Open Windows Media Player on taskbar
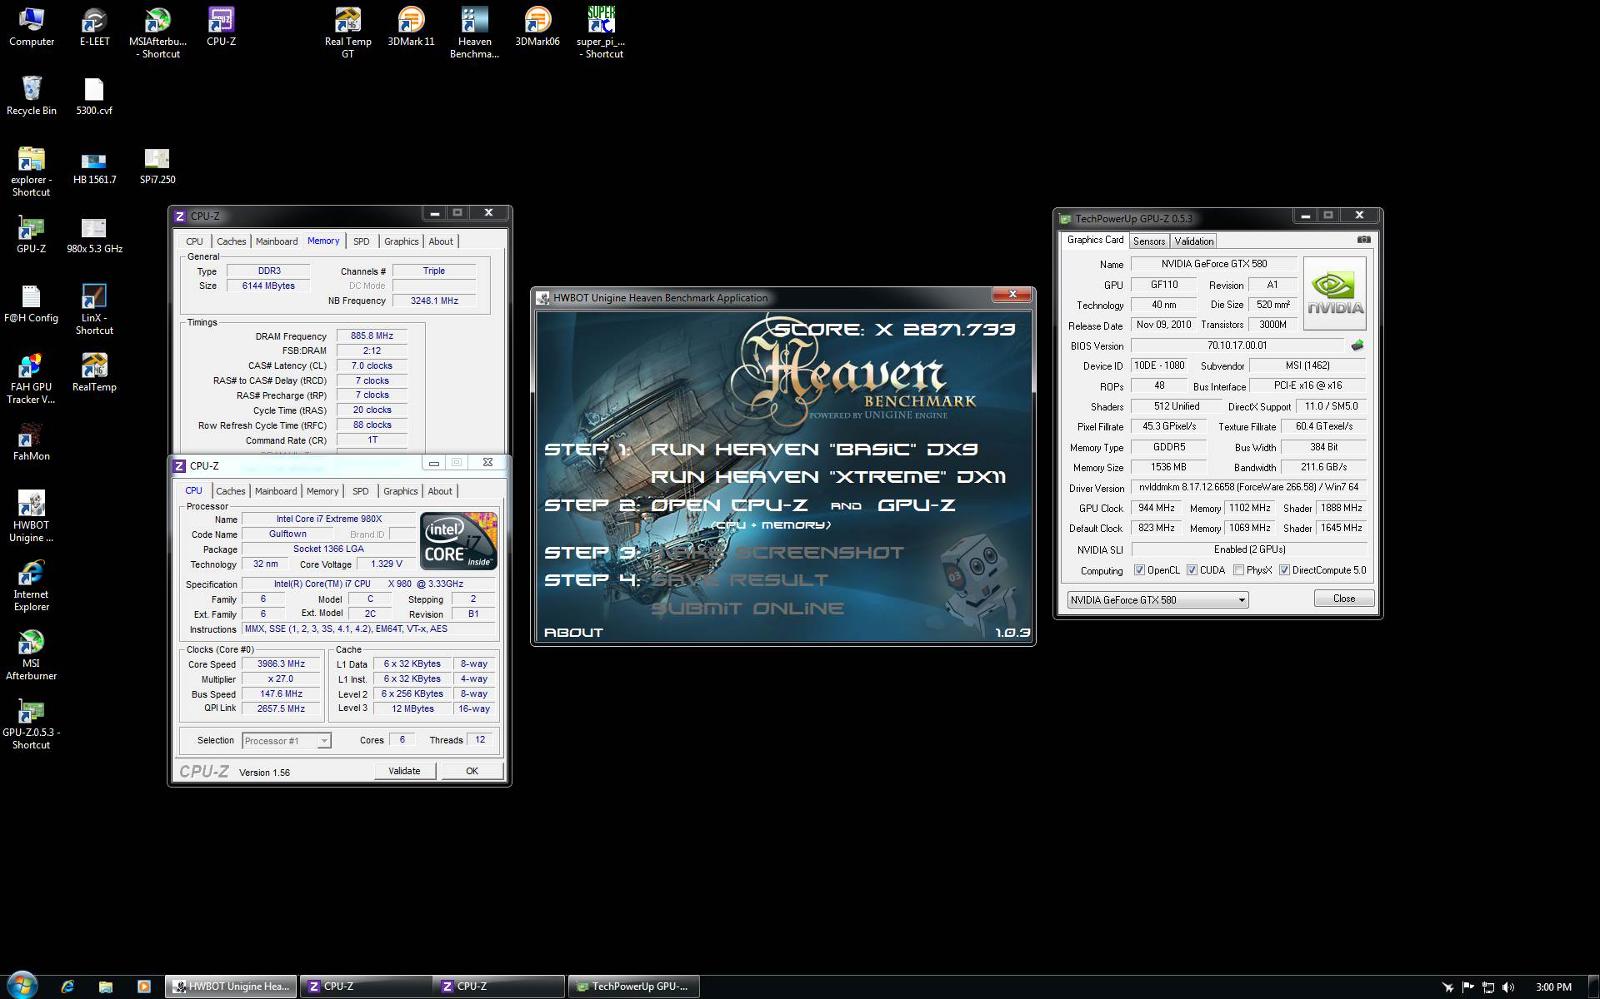 click(x=143, y=986)
